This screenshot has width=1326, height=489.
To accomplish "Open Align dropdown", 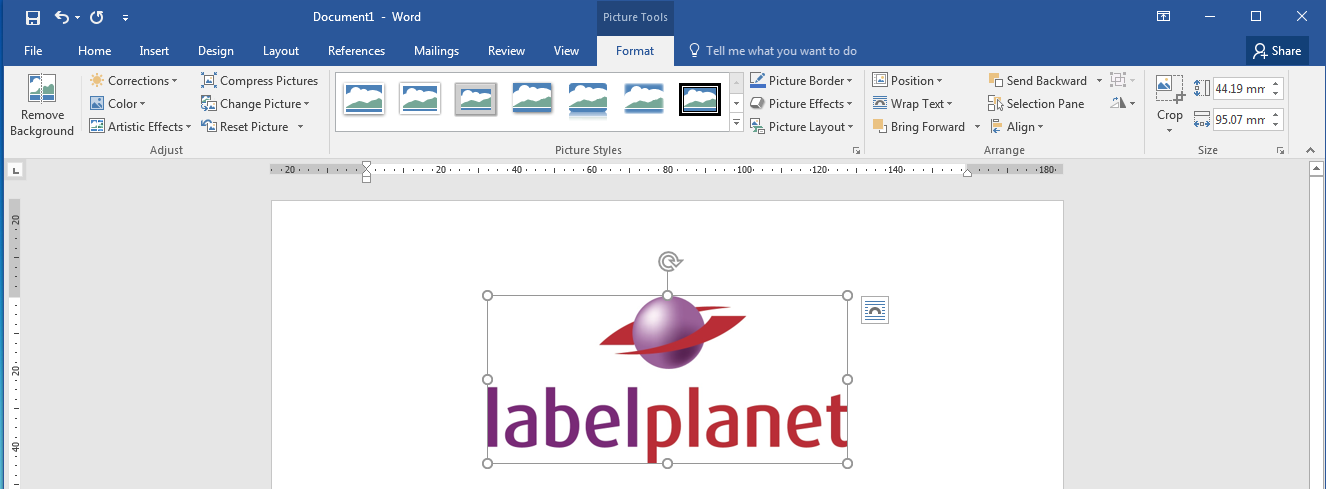I will [1016, 127].
